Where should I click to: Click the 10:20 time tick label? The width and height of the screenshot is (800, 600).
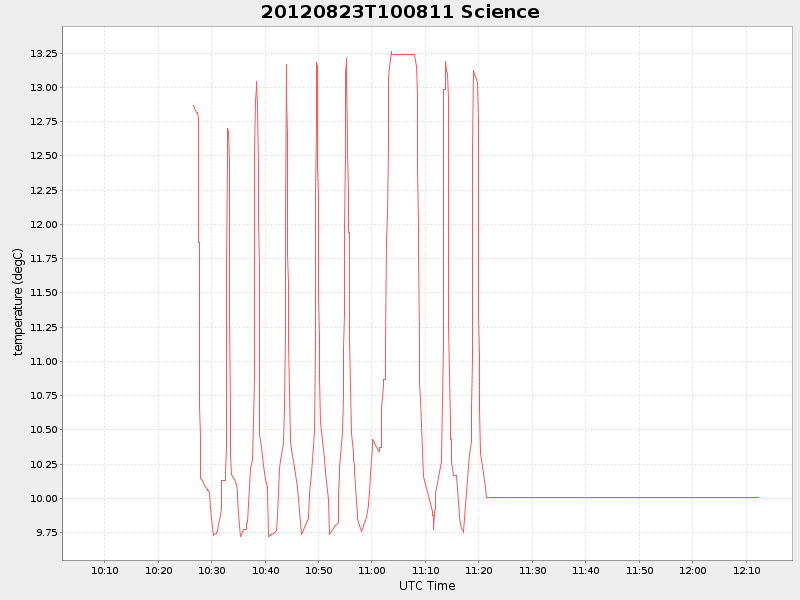click(159, 570)
